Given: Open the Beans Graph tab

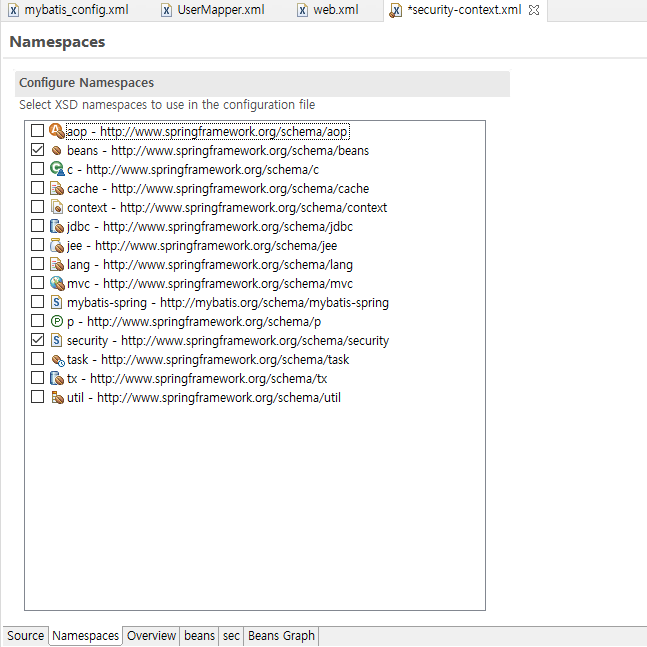Looking at the screenshot, I should 281,635.
